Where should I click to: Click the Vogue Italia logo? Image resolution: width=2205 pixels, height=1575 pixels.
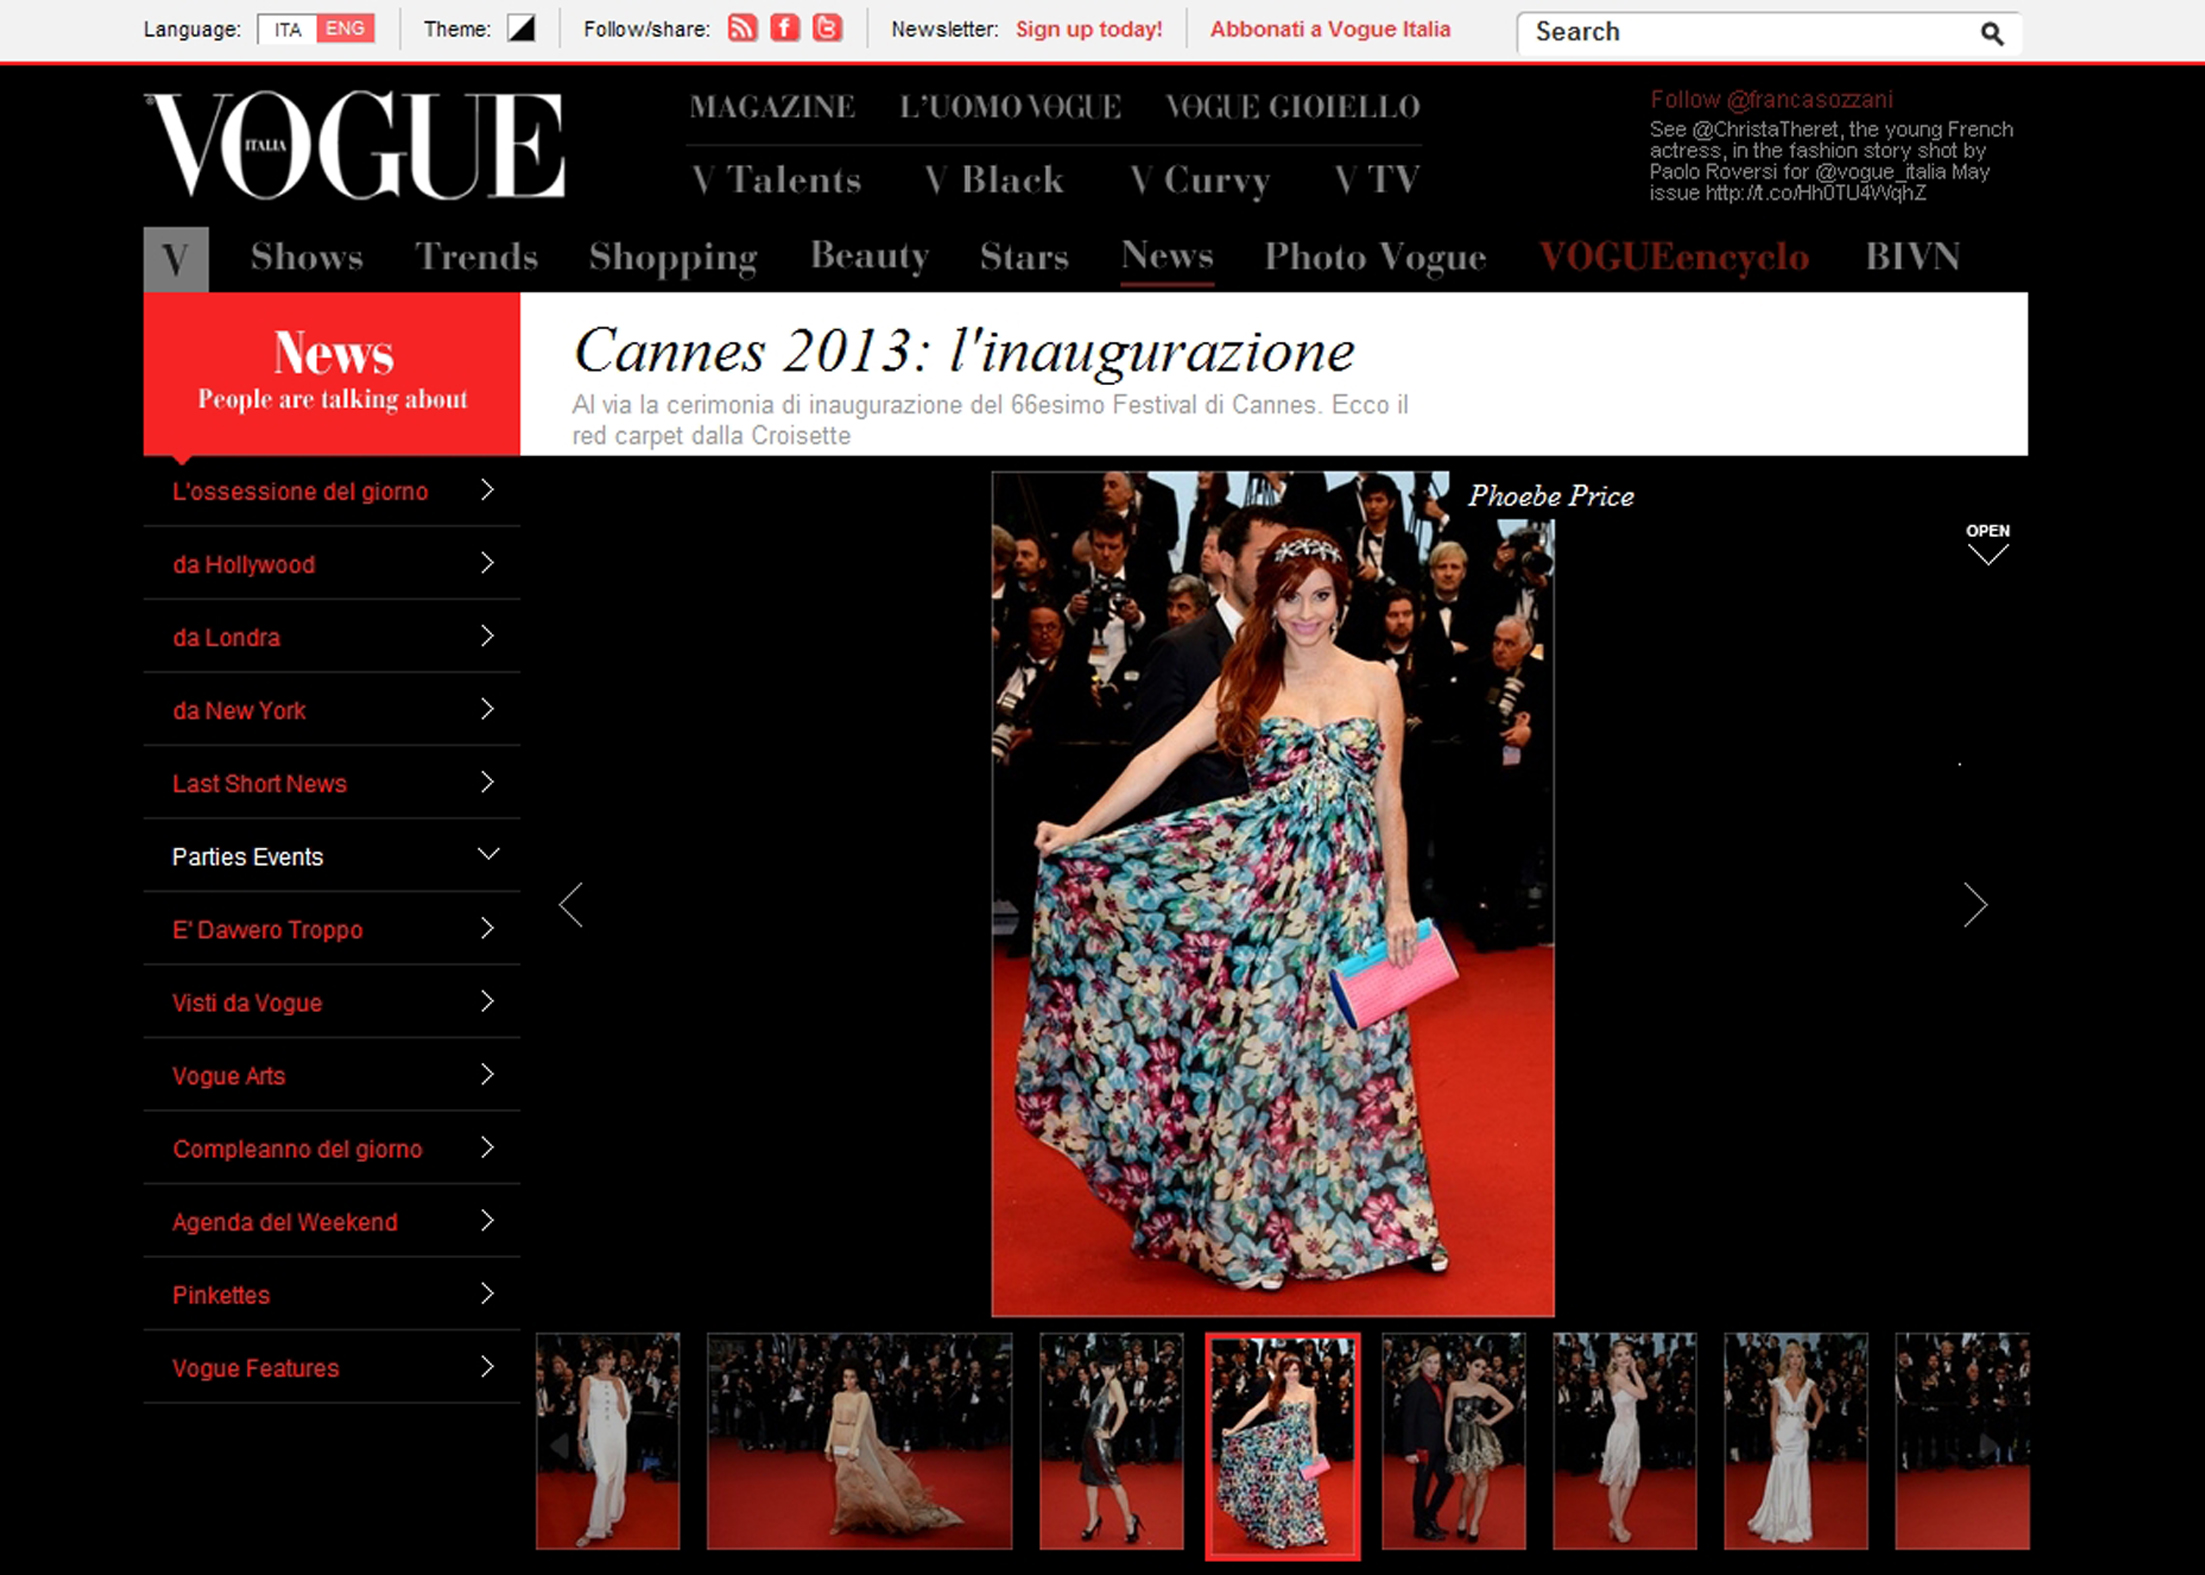[x=356, y=146]
